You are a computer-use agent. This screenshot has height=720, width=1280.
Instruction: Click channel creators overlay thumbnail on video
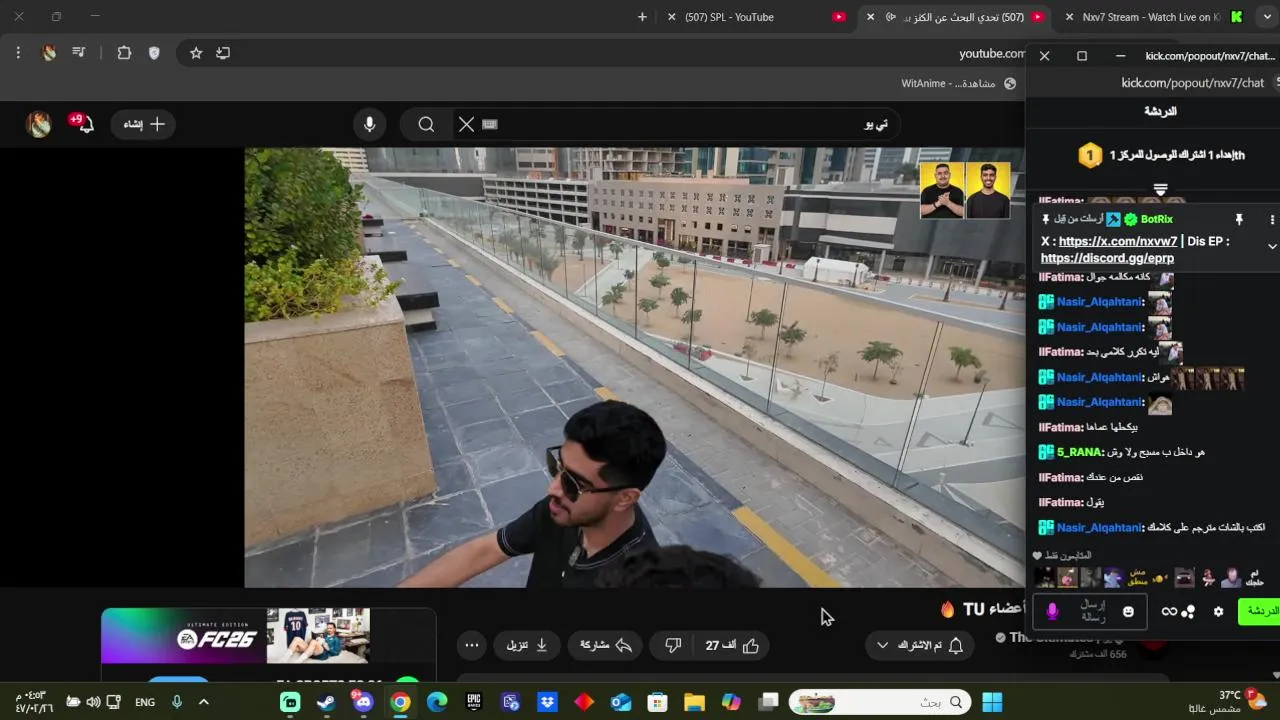(965, 190)
